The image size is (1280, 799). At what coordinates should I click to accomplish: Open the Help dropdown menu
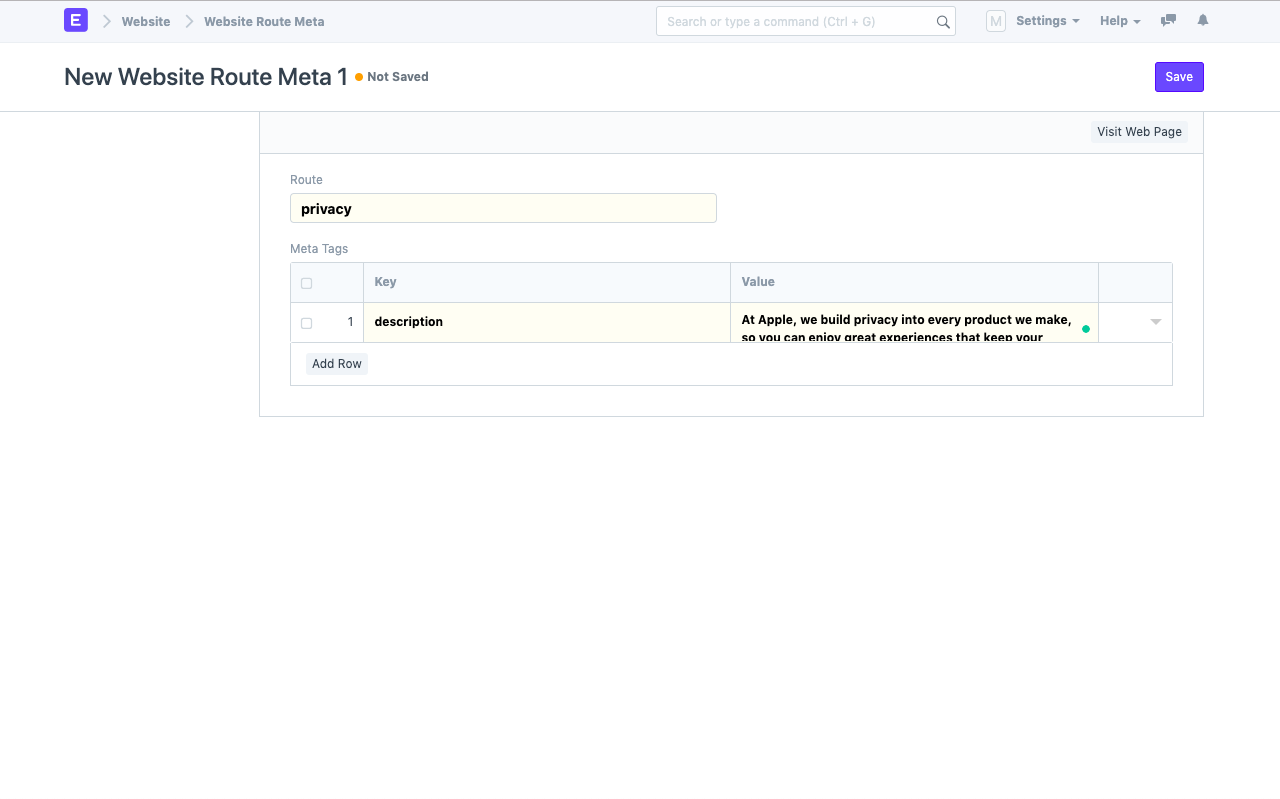[1119, 21]
